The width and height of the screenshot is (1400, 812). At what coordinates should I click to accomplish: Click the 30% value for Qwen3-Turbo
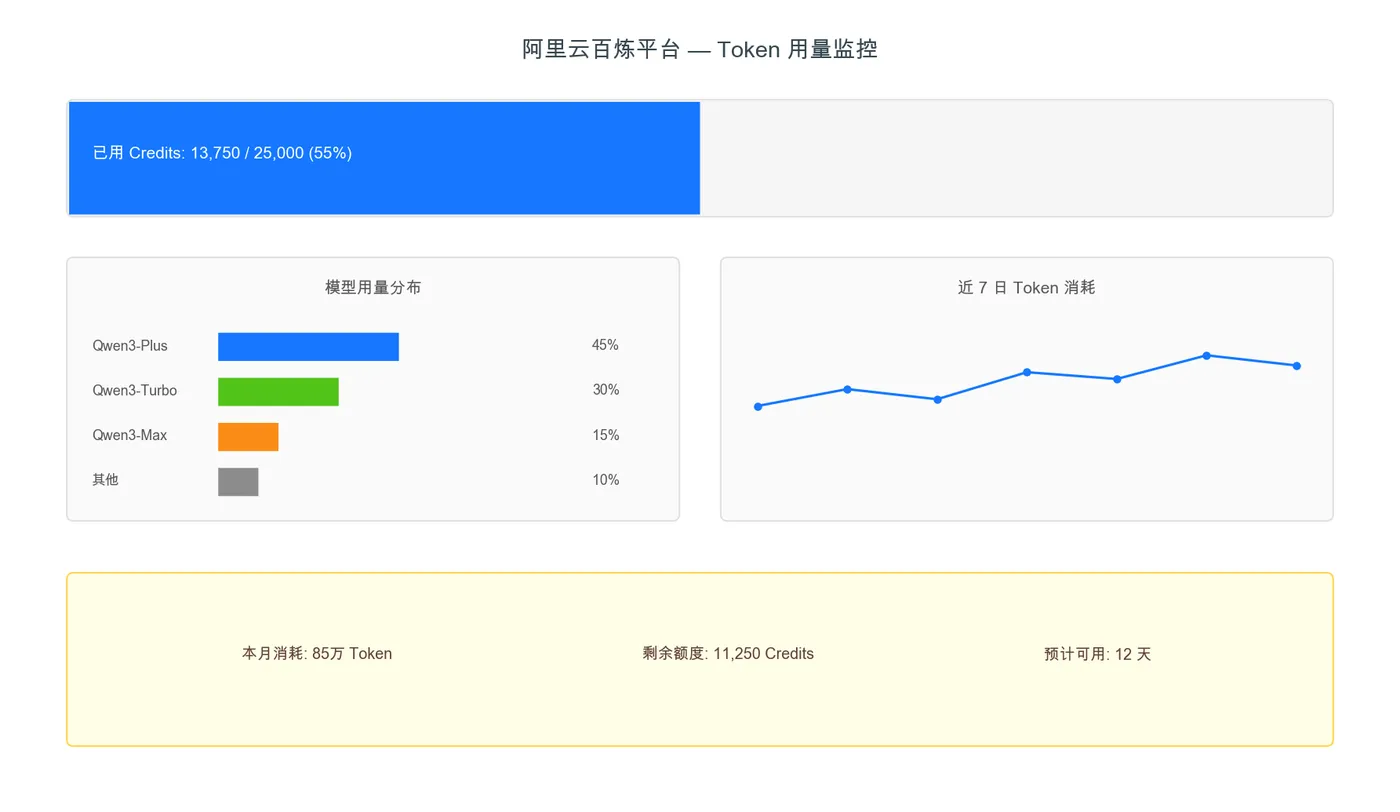click(x=606, y=390)
